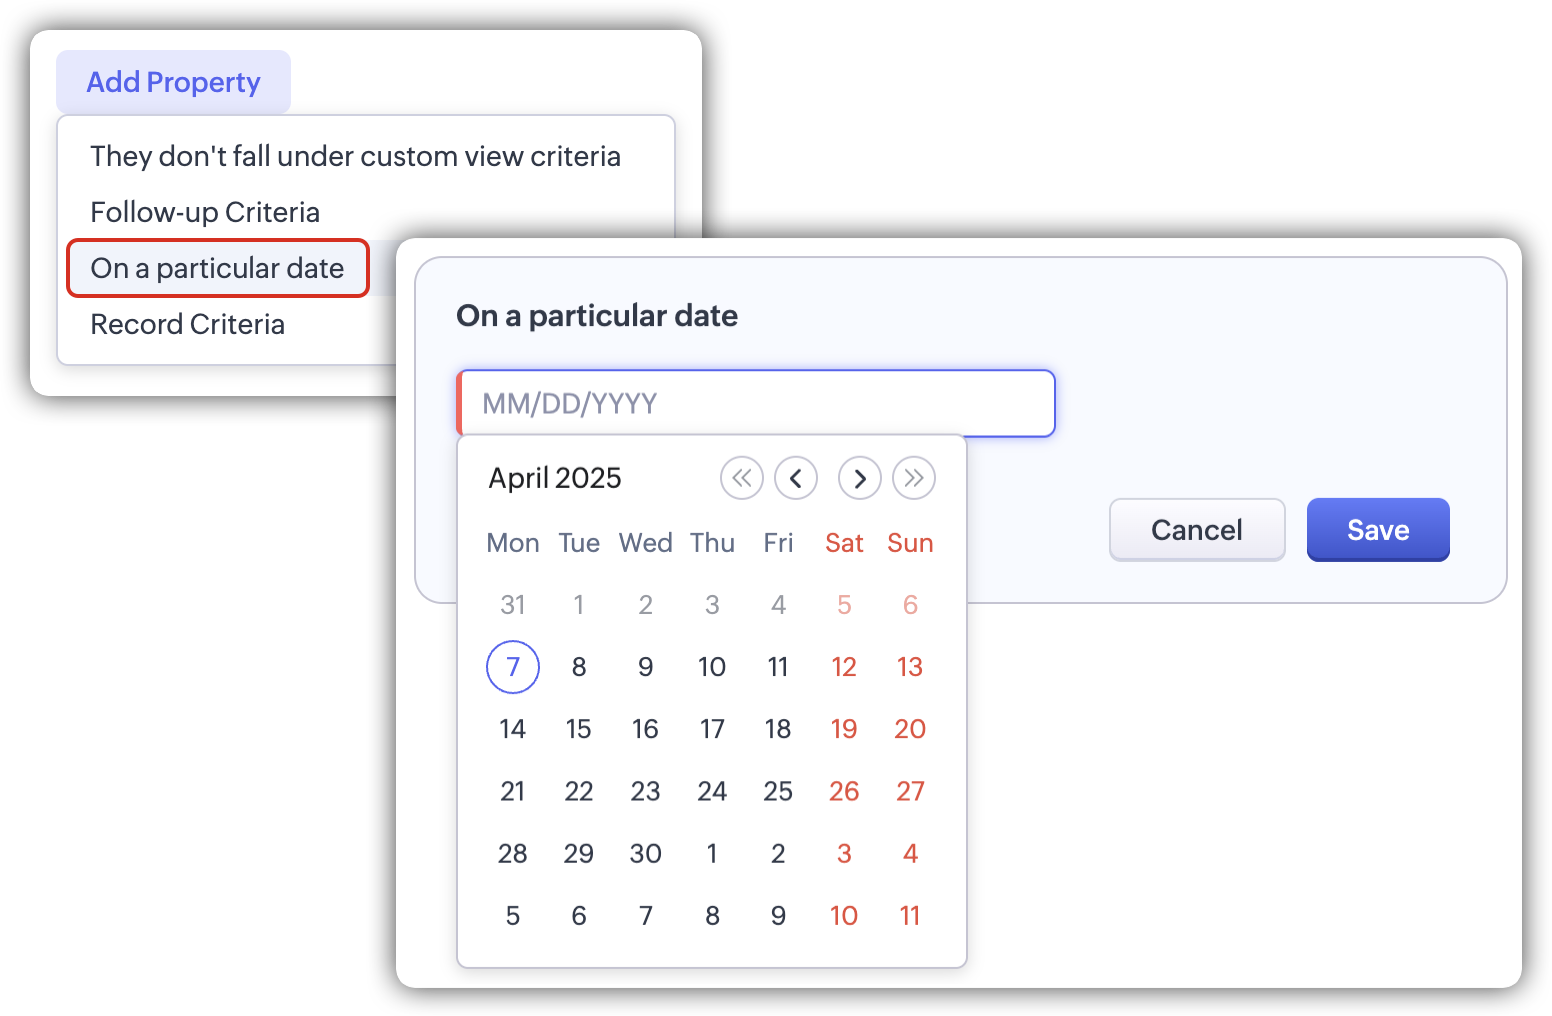Image resolution: width=1552 pixels, height=1016 pixels.
Task: Go to previous month in calendar
Action: 796,478
